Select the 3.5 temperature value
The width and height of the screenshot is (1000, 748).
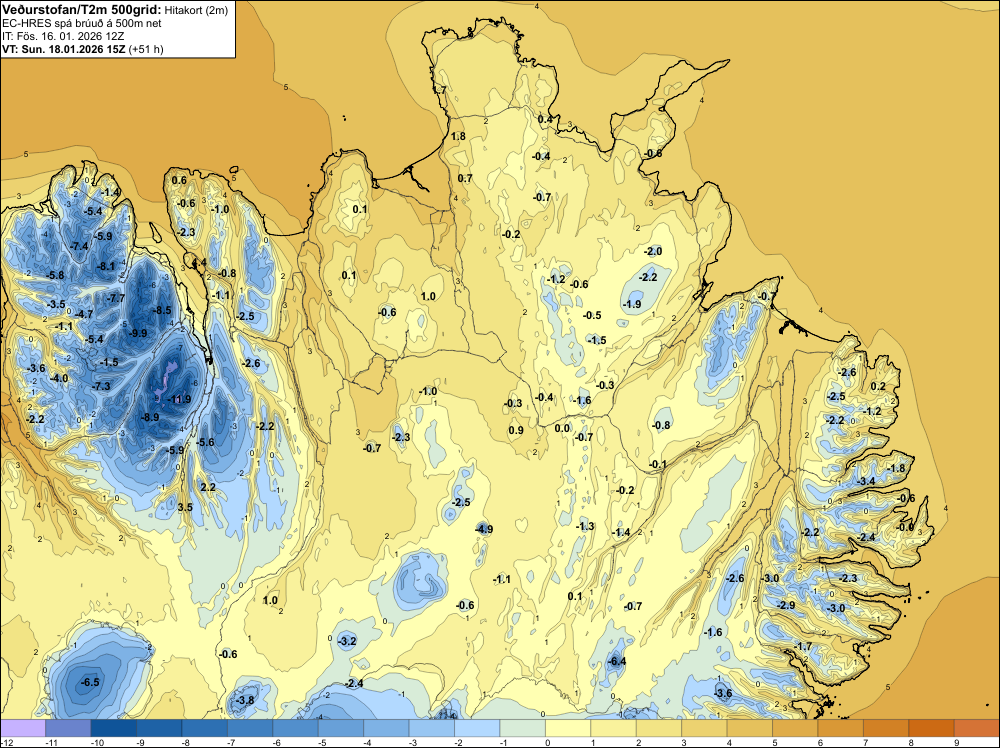coord(185,508)
